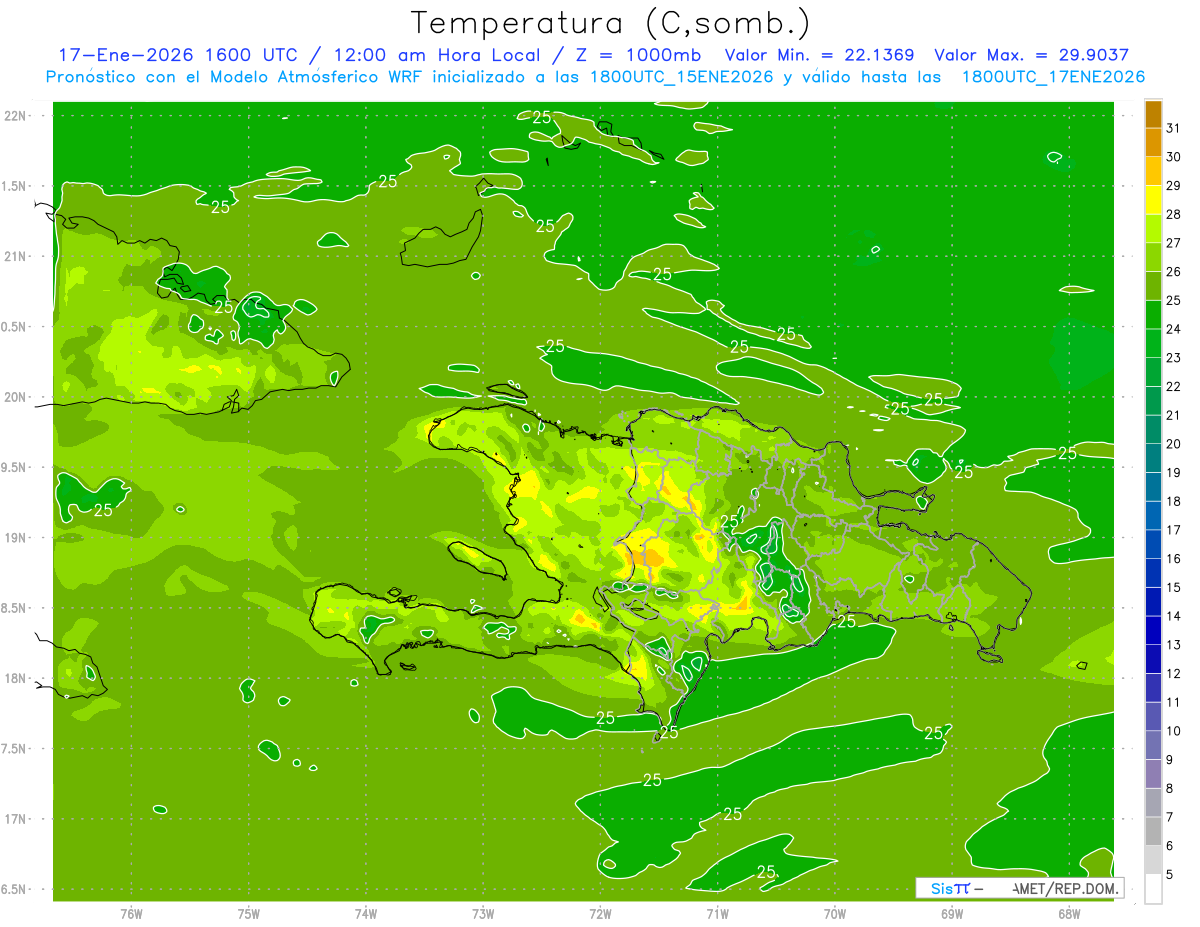The width and height of the screenshot is (1200, 927).
Task: Click the gray colorbar swatch between 6 and 7
Action: click(x=1153, y=831)
